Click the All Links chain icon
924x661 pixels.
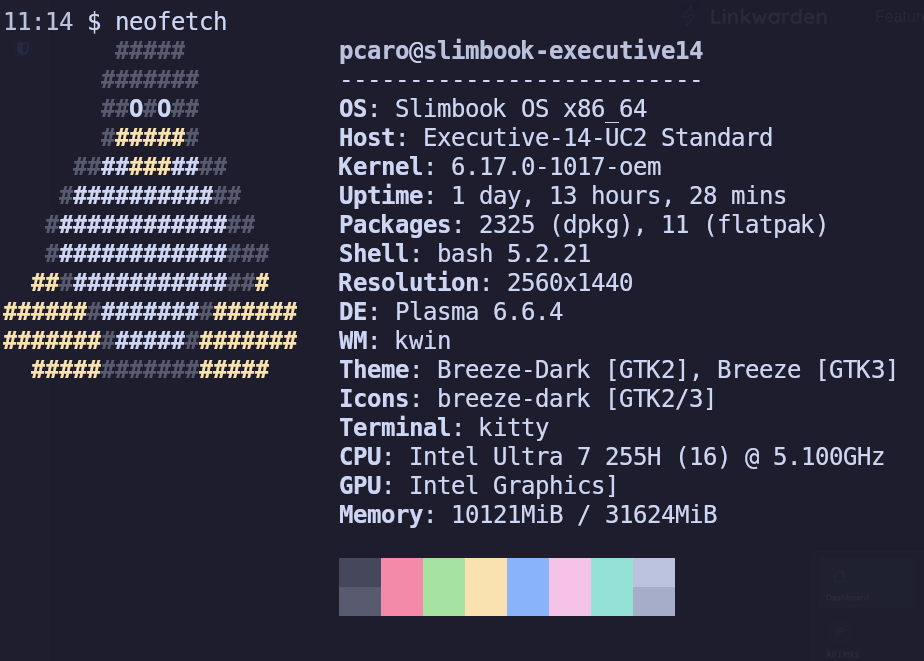840,633
